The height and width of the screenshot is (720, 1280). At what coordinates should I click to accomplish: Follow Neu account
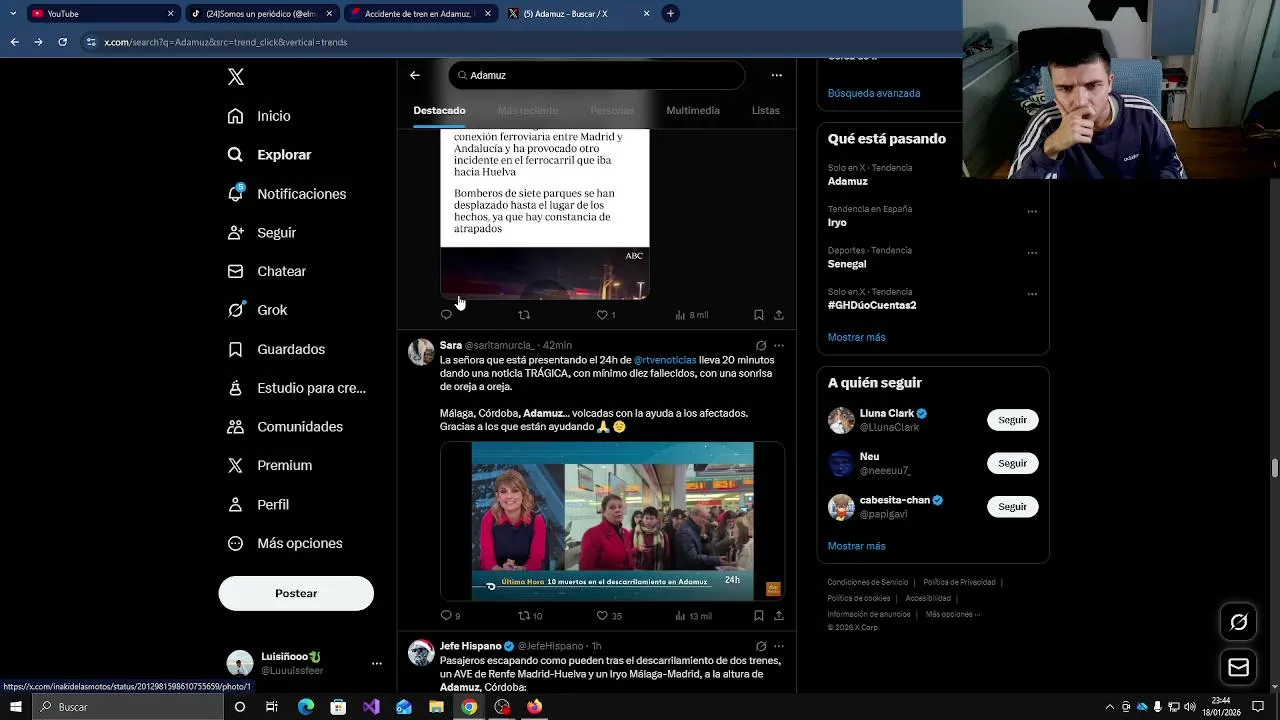coord(1012,463)
